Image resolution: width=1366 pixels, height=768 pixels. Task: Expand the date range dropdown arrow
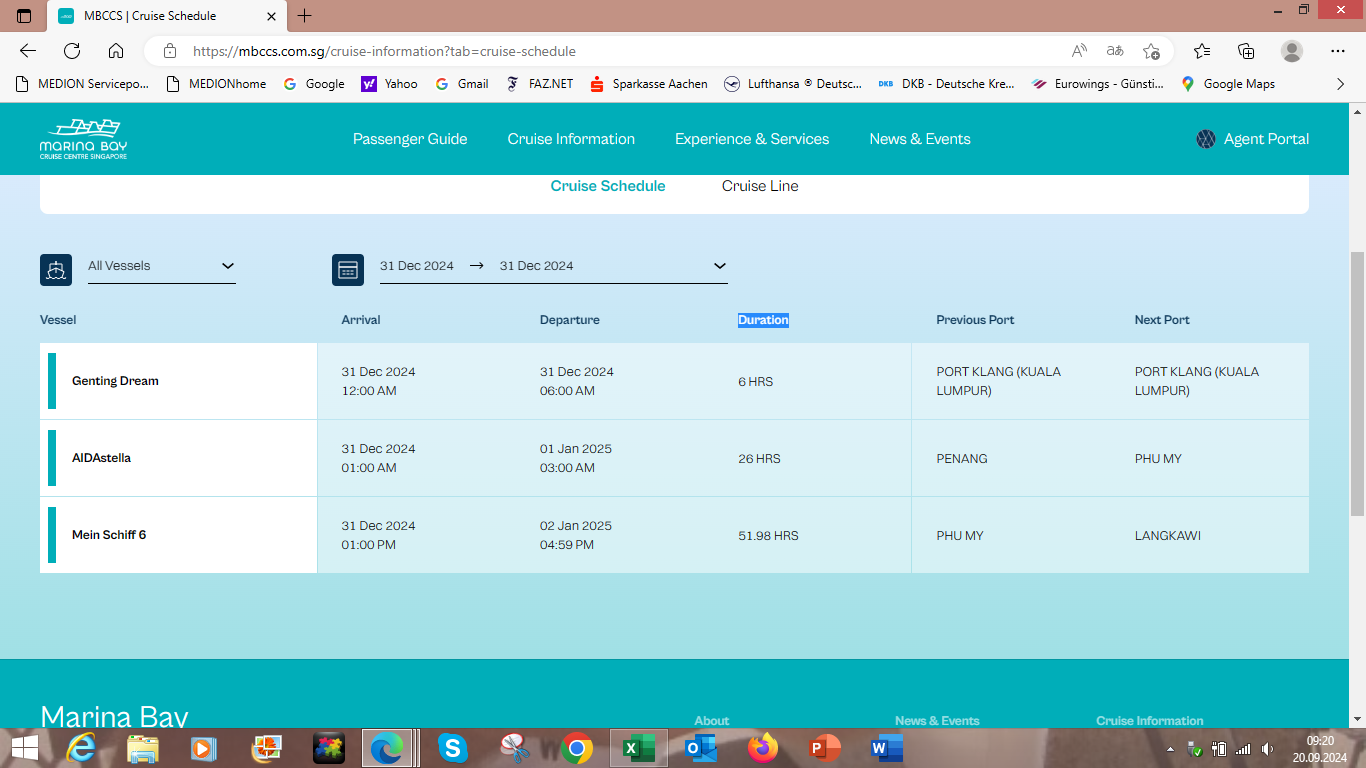click(719, 266)
